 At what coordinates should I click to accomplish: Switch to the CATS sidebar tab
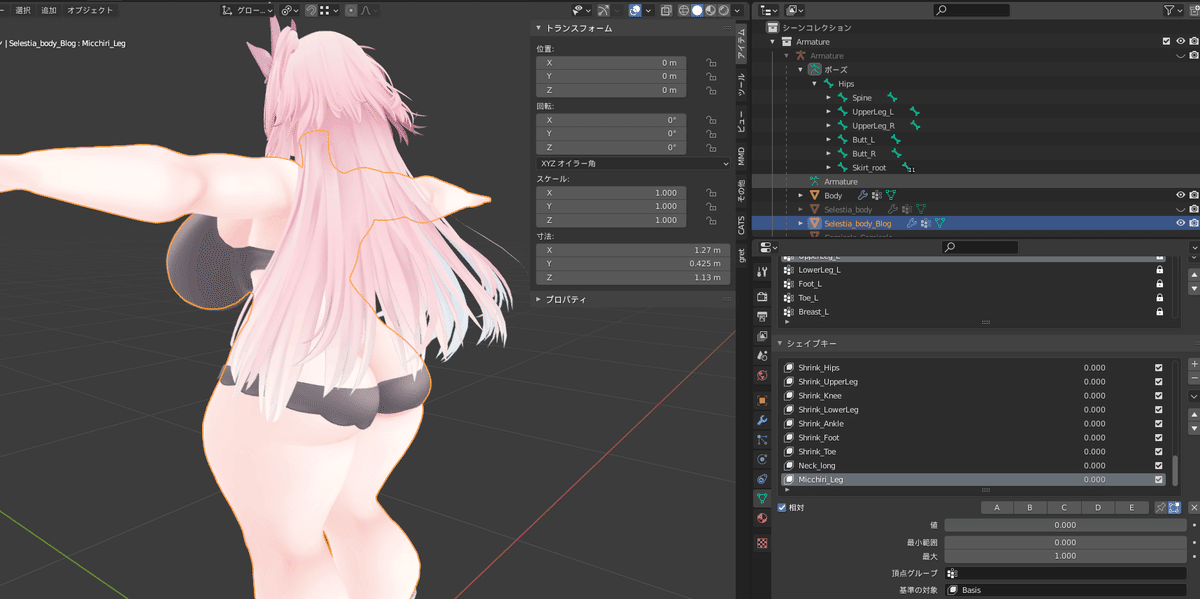pyautogui.click(x=741, y=223)
